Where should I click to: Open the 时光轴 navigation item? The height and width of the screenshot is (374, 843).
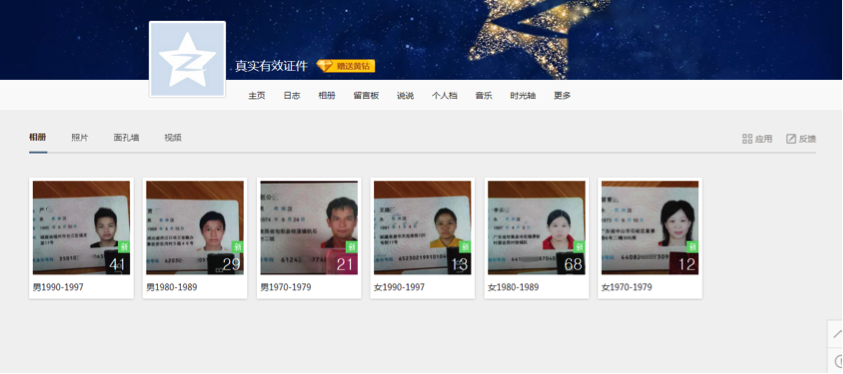pyautogui.click(x=523, y=96)
